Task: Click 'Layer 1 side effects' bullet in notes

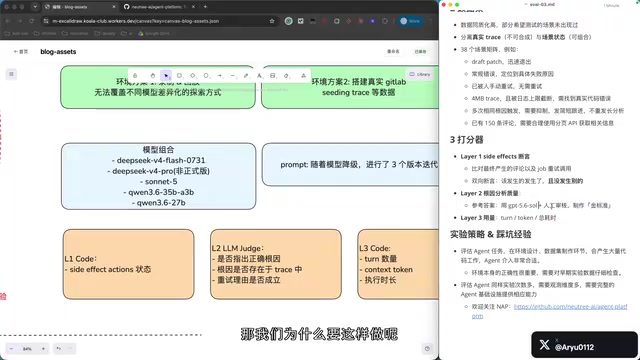Action: click(x=495, y=156)
